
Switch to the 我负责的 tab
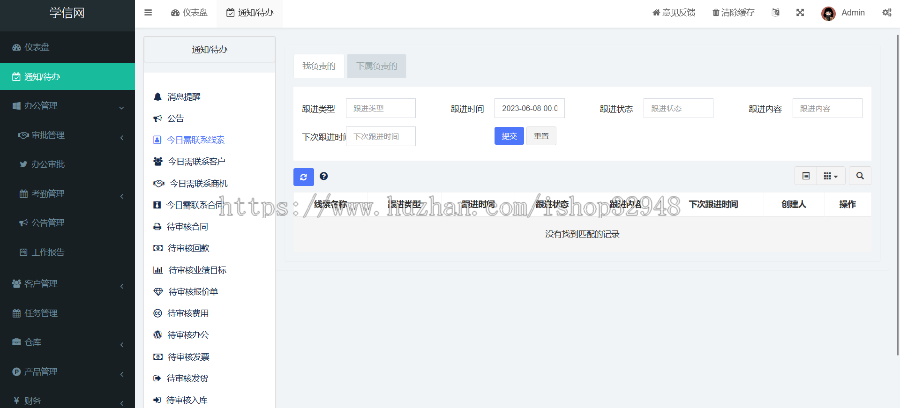pos(319,66)
